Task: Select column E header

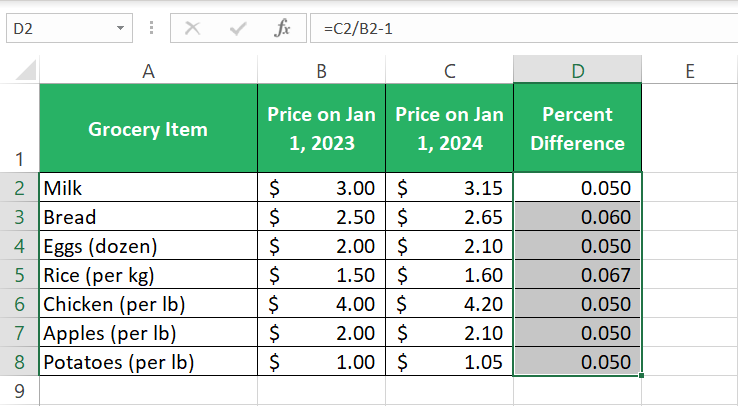Action: 689,70
